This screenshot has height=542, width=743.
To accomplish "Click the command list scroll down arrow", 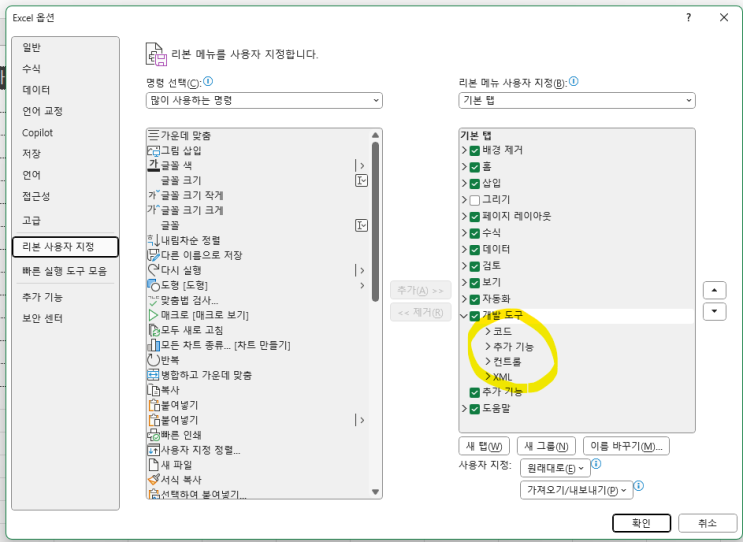I will (x=375, y=492).
